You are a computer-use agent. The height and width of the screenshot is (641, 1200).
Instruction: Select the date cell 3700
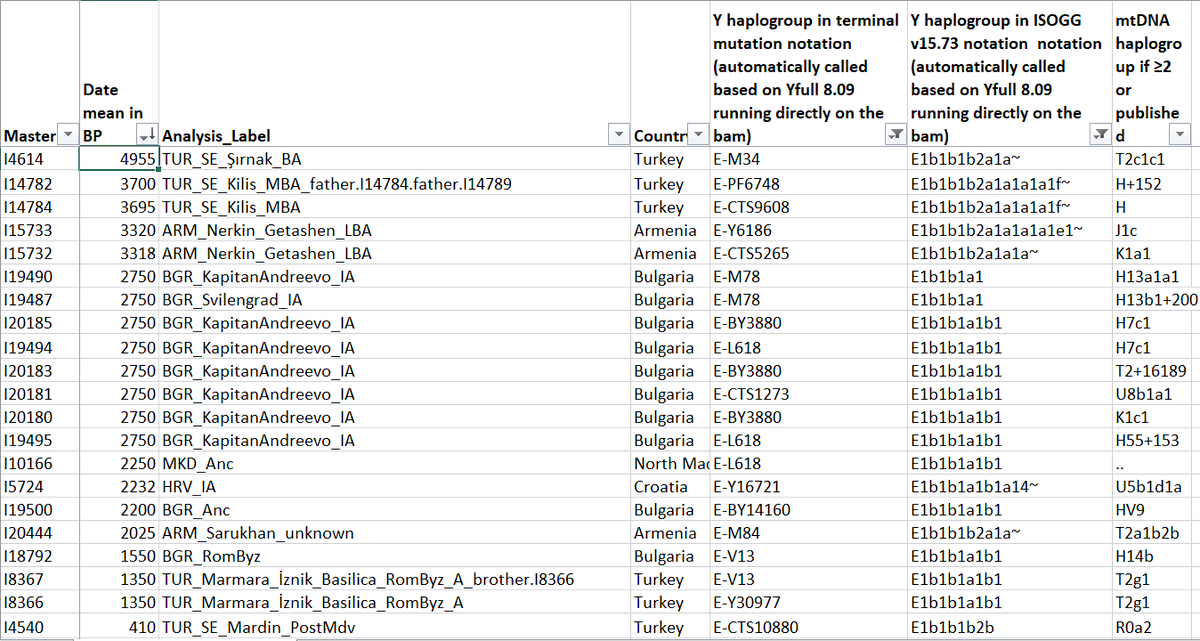119,184
